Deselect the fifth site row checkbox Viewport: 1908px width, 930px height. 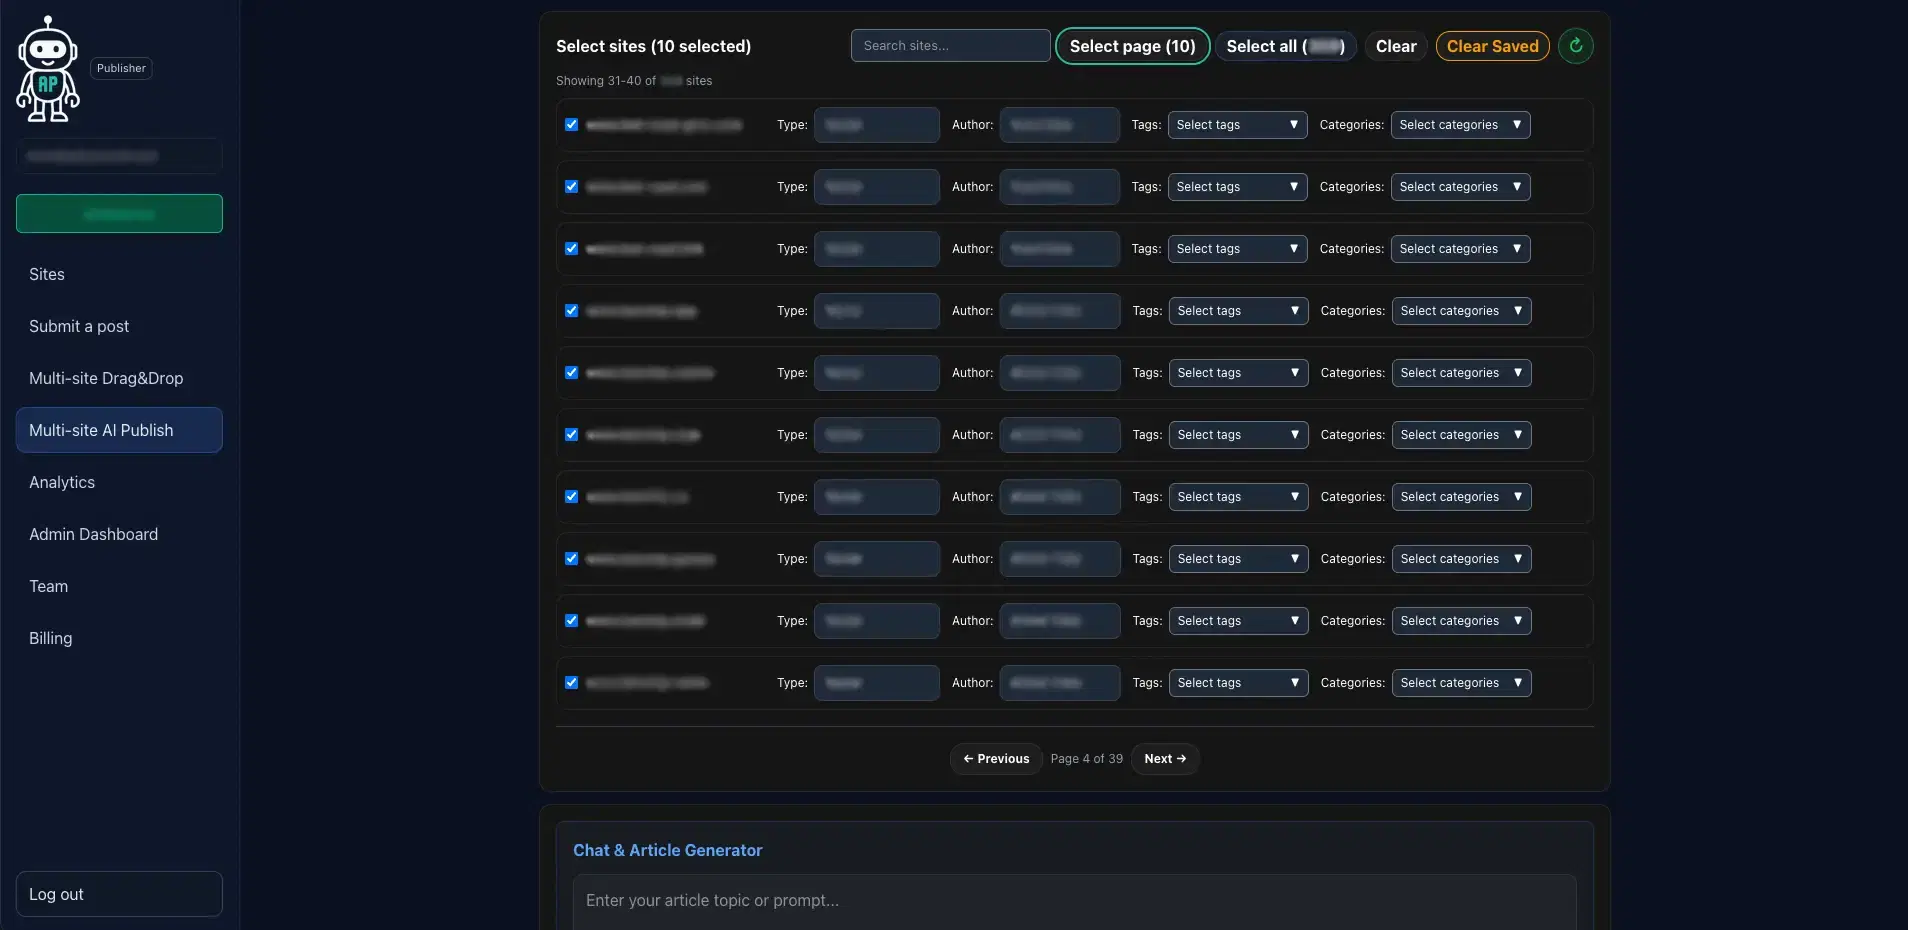coord(571,373)
